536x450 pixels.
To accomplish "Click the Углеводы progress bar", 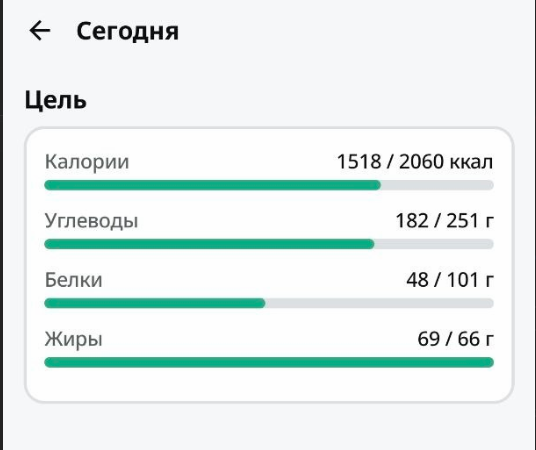I will pyautogui.click(x=269, y=244).
